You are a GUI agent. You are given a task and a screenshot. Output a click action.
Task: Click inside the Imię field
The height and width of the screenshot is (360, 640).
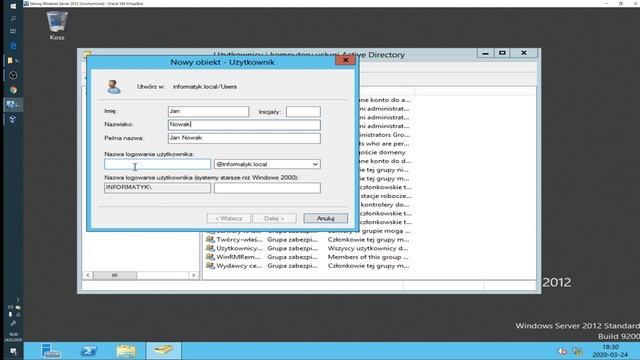coord(208,111)
